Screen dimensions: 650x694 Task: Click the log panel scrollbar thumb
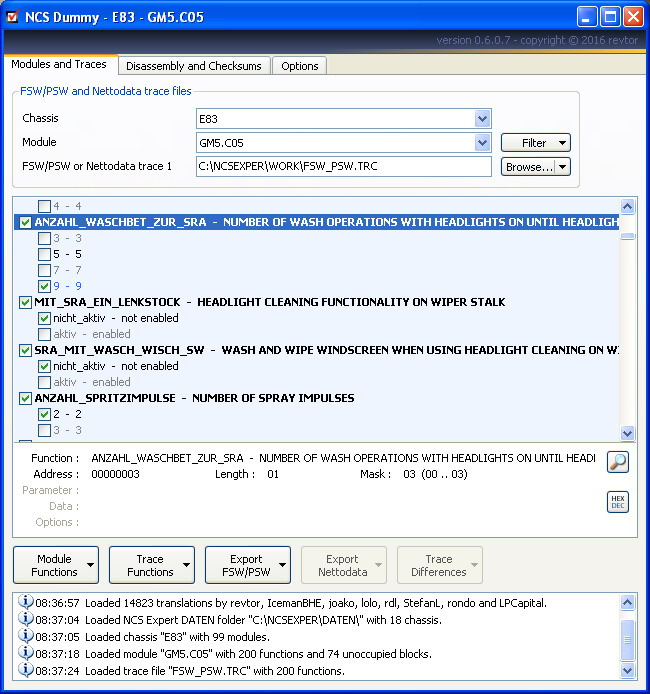(627, 640)
